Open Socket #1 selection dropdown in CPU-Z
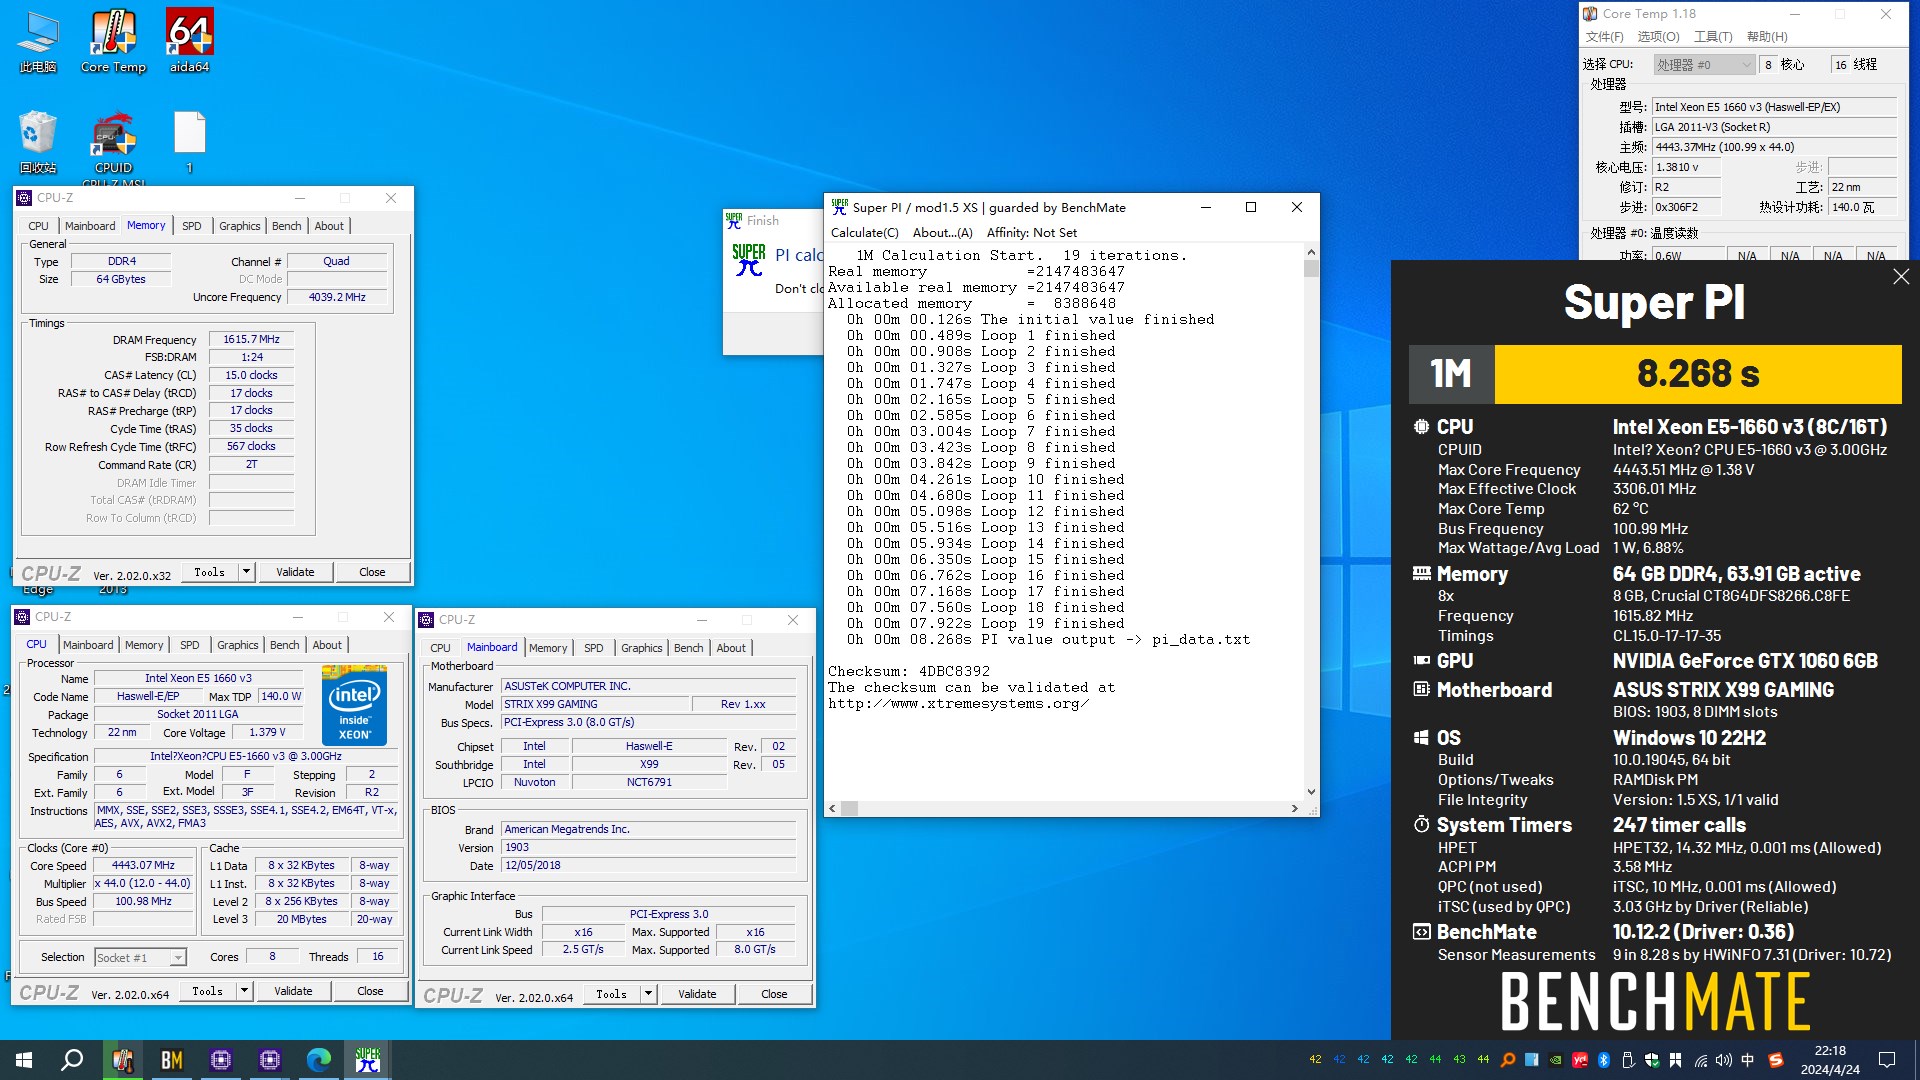1920x1080 pixels. point(141,957)
